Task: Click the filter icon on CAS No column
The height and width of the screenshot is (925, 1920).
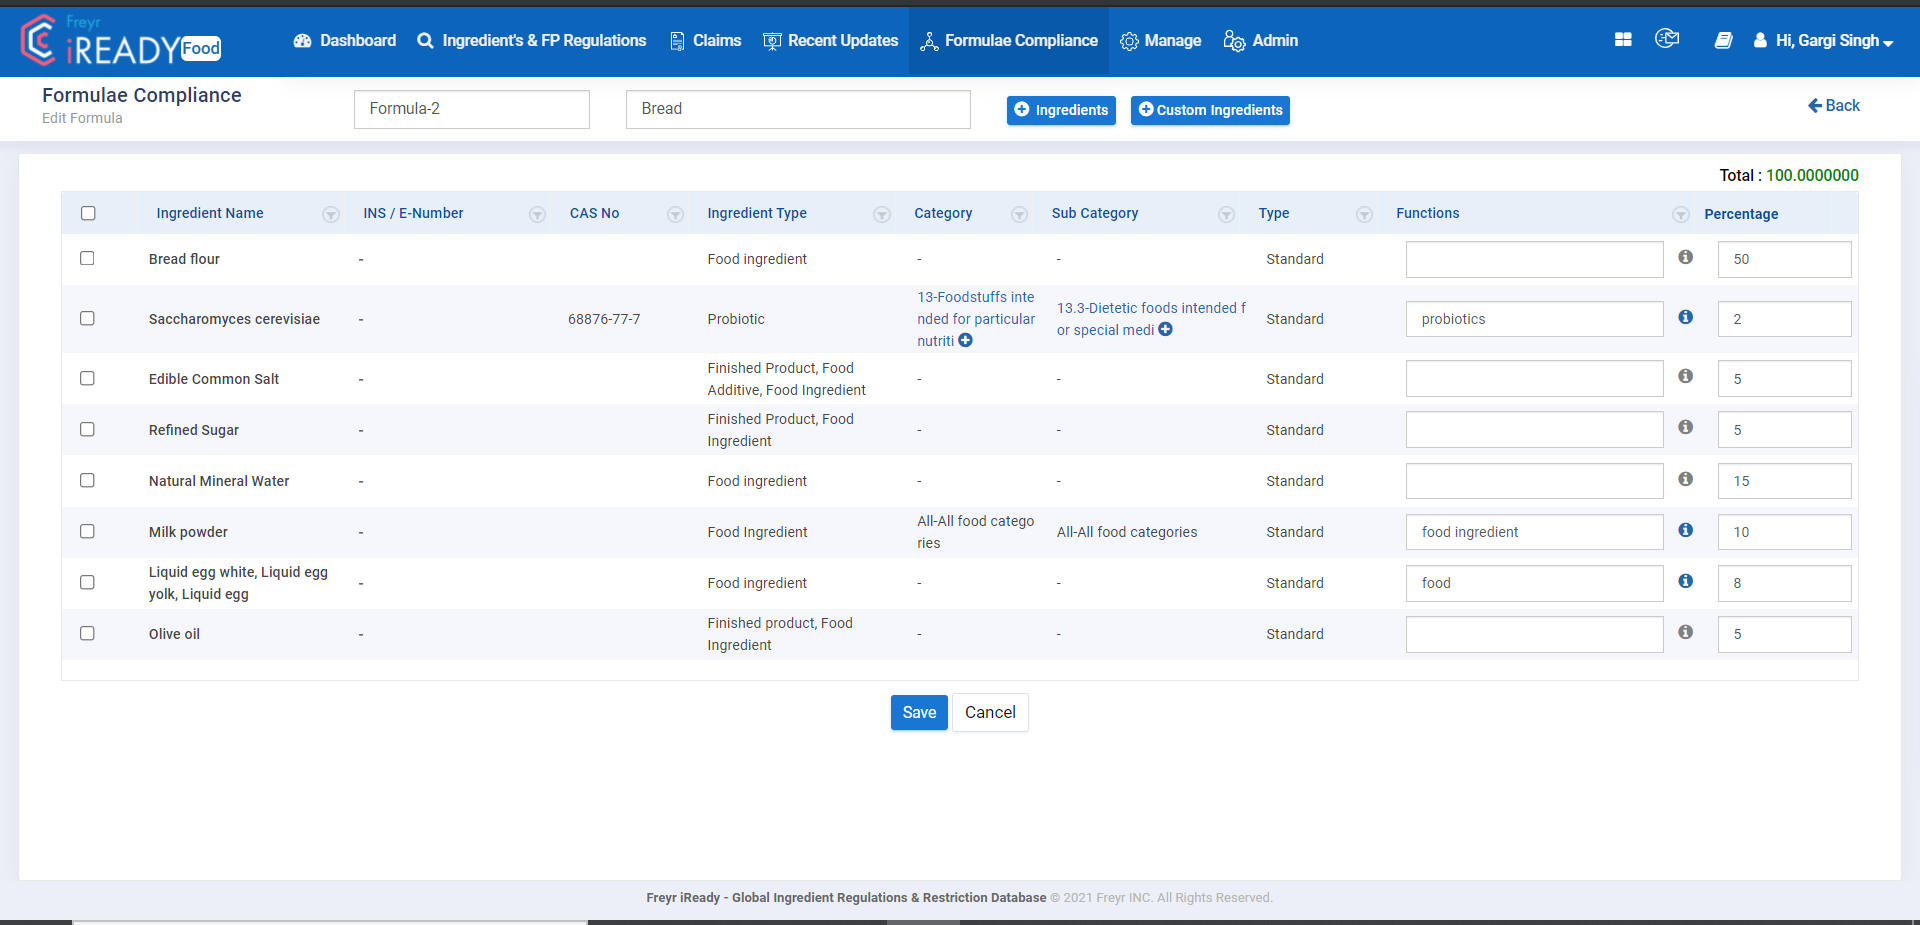Action: [676, 214]
